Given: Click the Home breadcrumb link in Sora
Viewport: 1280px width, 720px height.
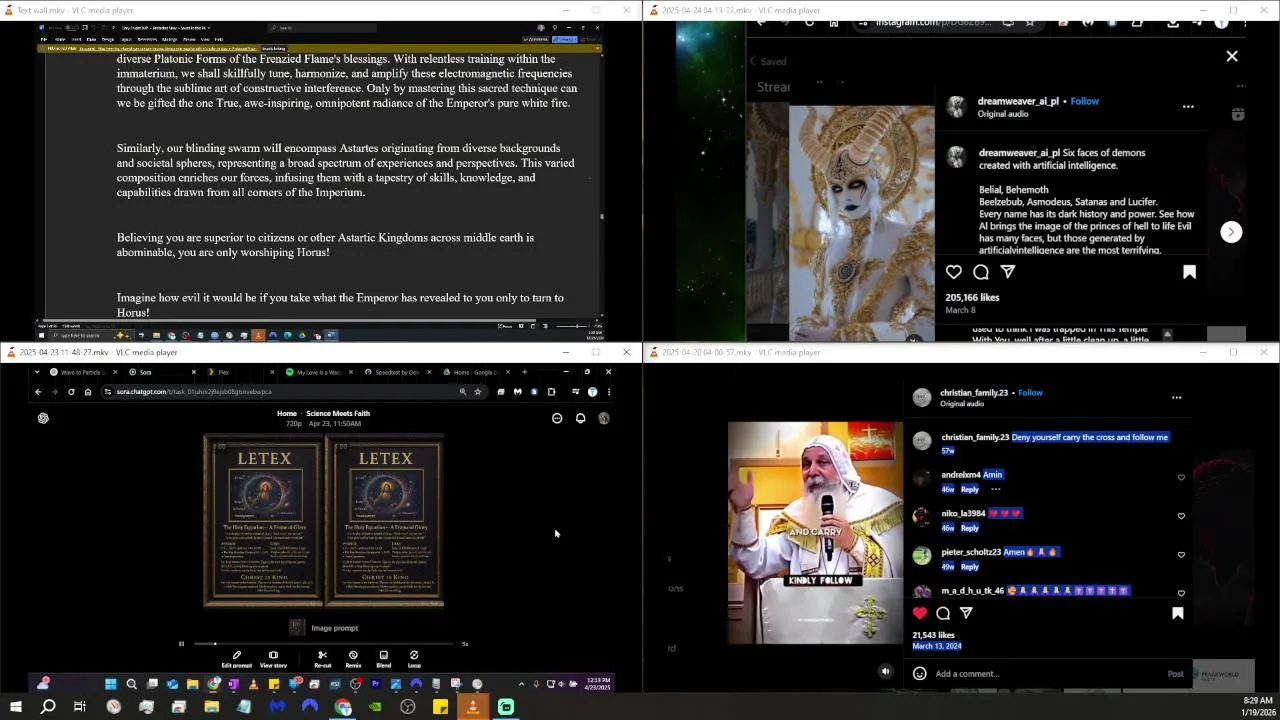Looking at the screenshot, I should [286, 413].
